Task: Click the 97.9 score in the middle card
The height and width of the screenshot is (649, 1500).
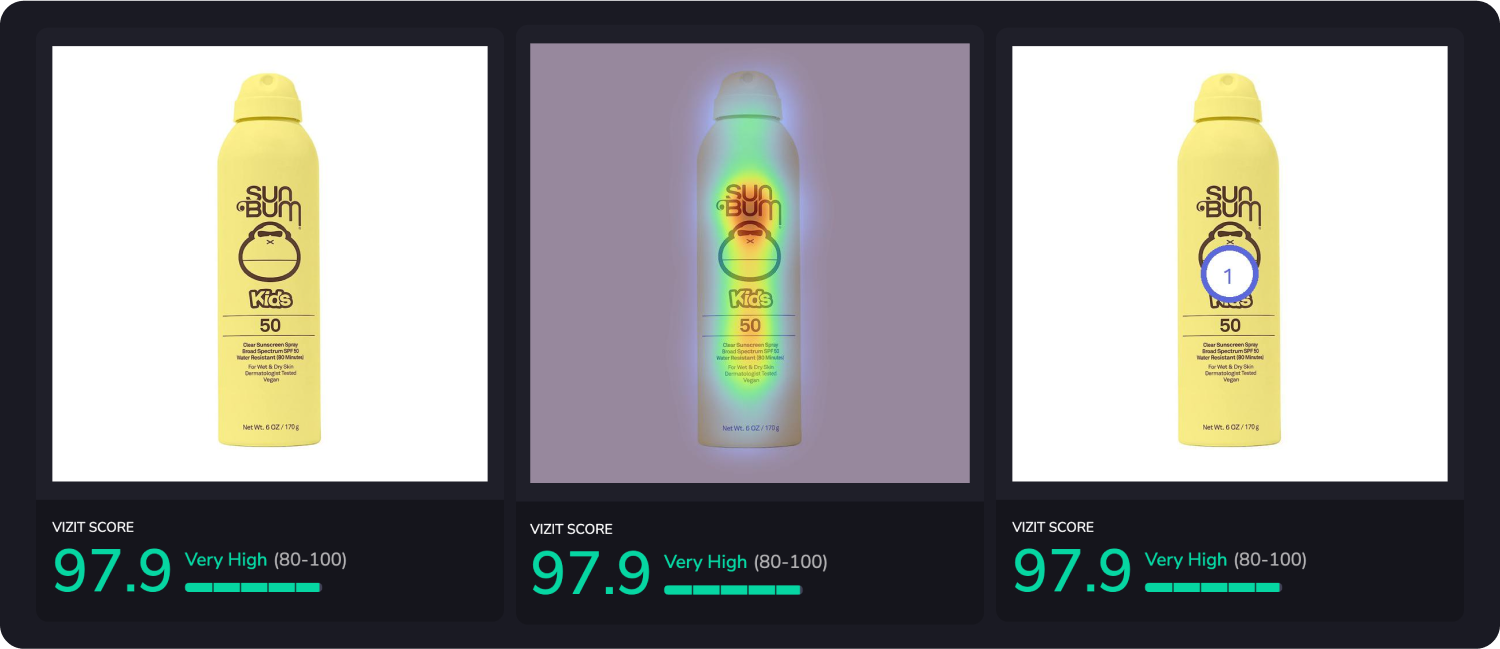Action: 590,573
